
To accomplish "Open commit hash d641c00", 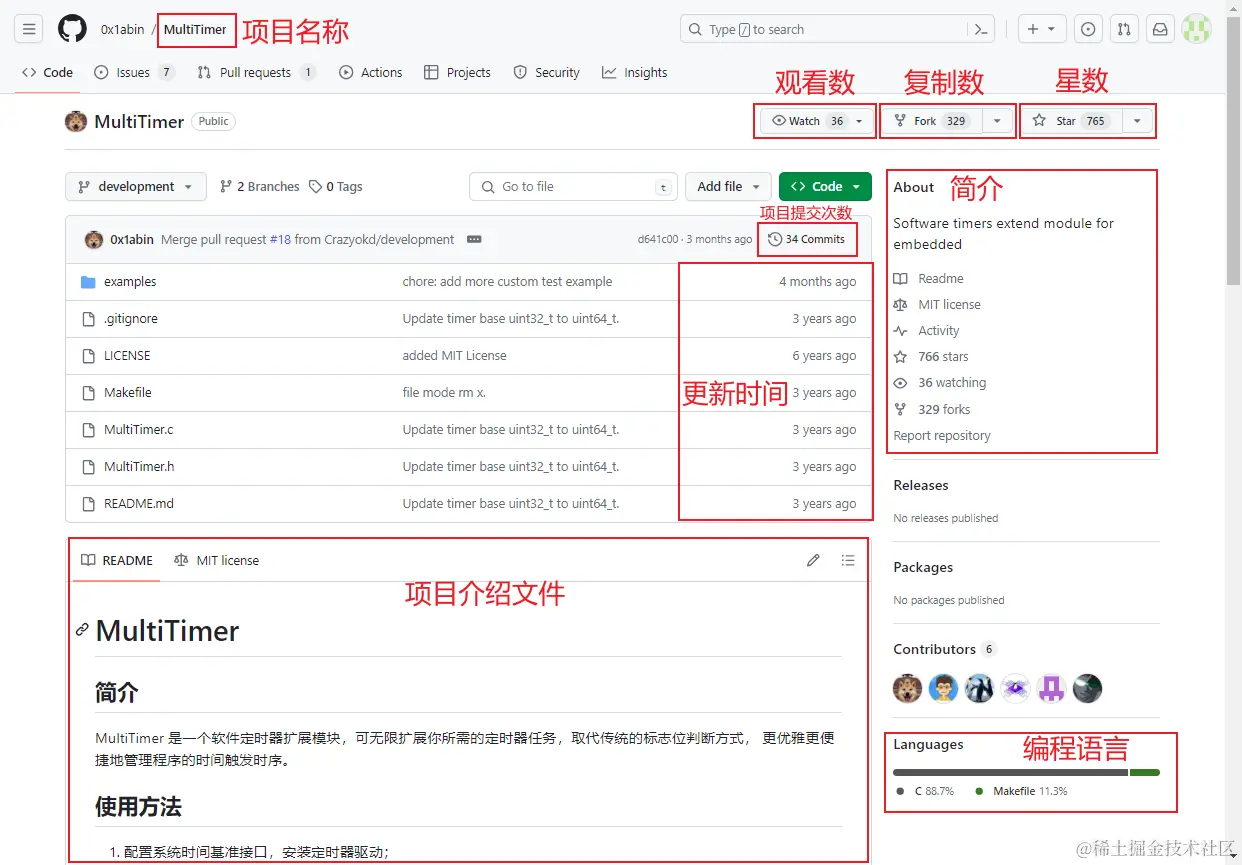I will click(x=658, y=239).
